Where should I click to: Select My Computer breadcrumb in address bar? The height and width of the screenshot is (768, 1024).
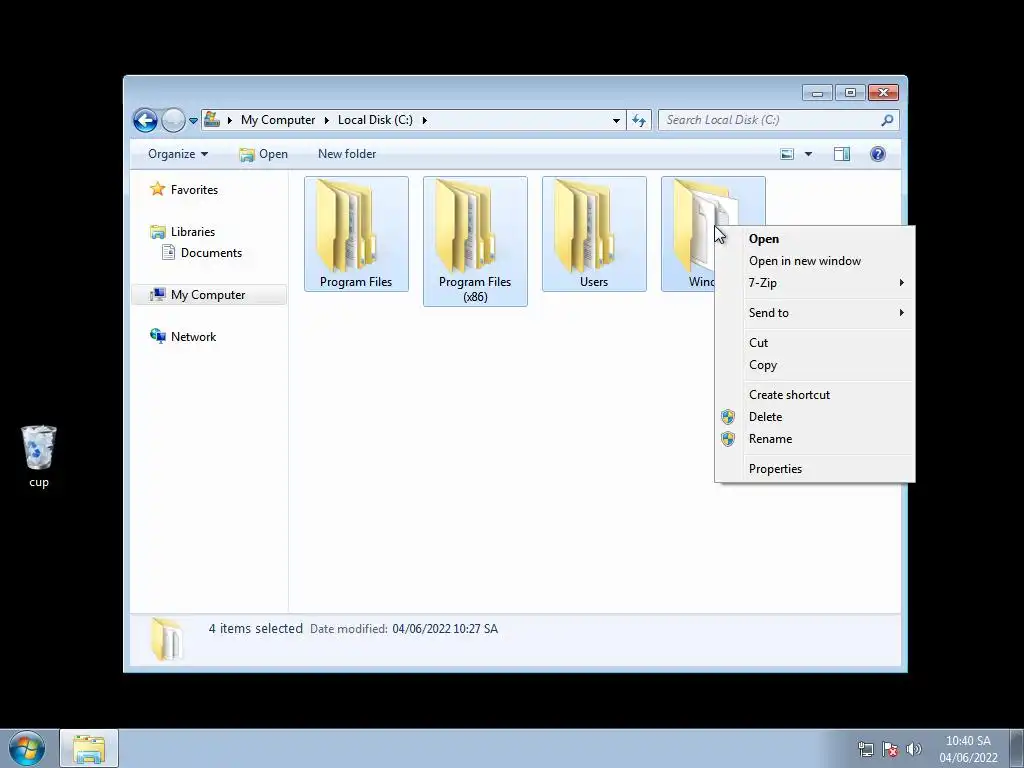click(278, 120)
